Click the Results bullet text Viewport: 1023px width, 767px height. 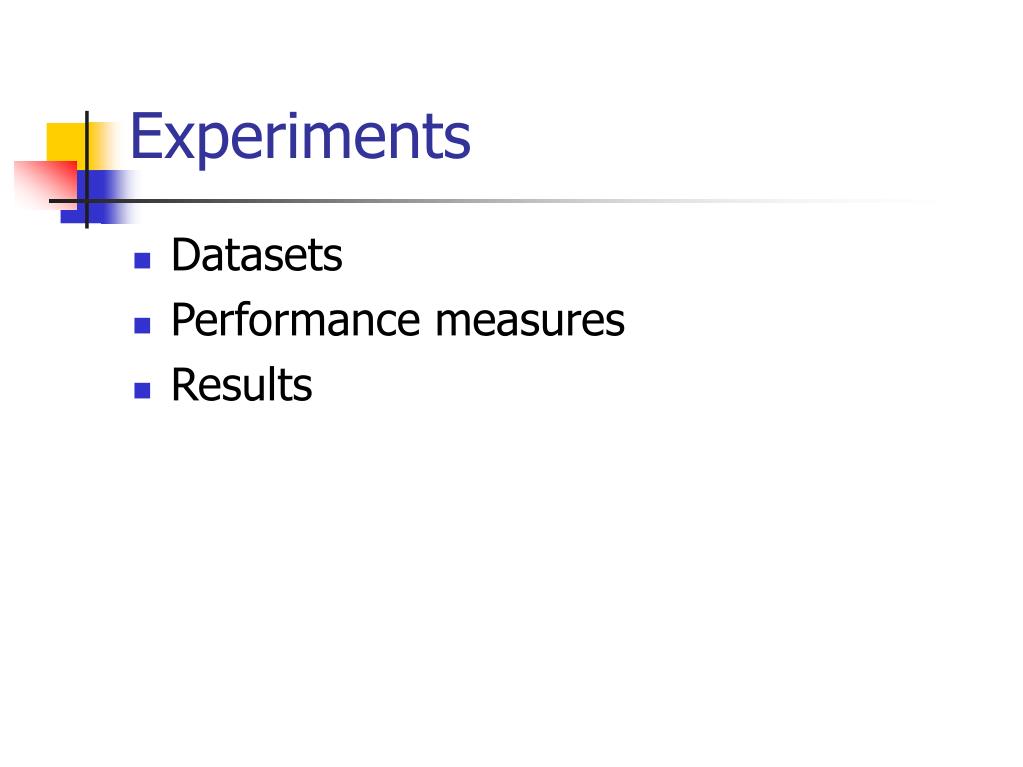(x=242, y=384)
